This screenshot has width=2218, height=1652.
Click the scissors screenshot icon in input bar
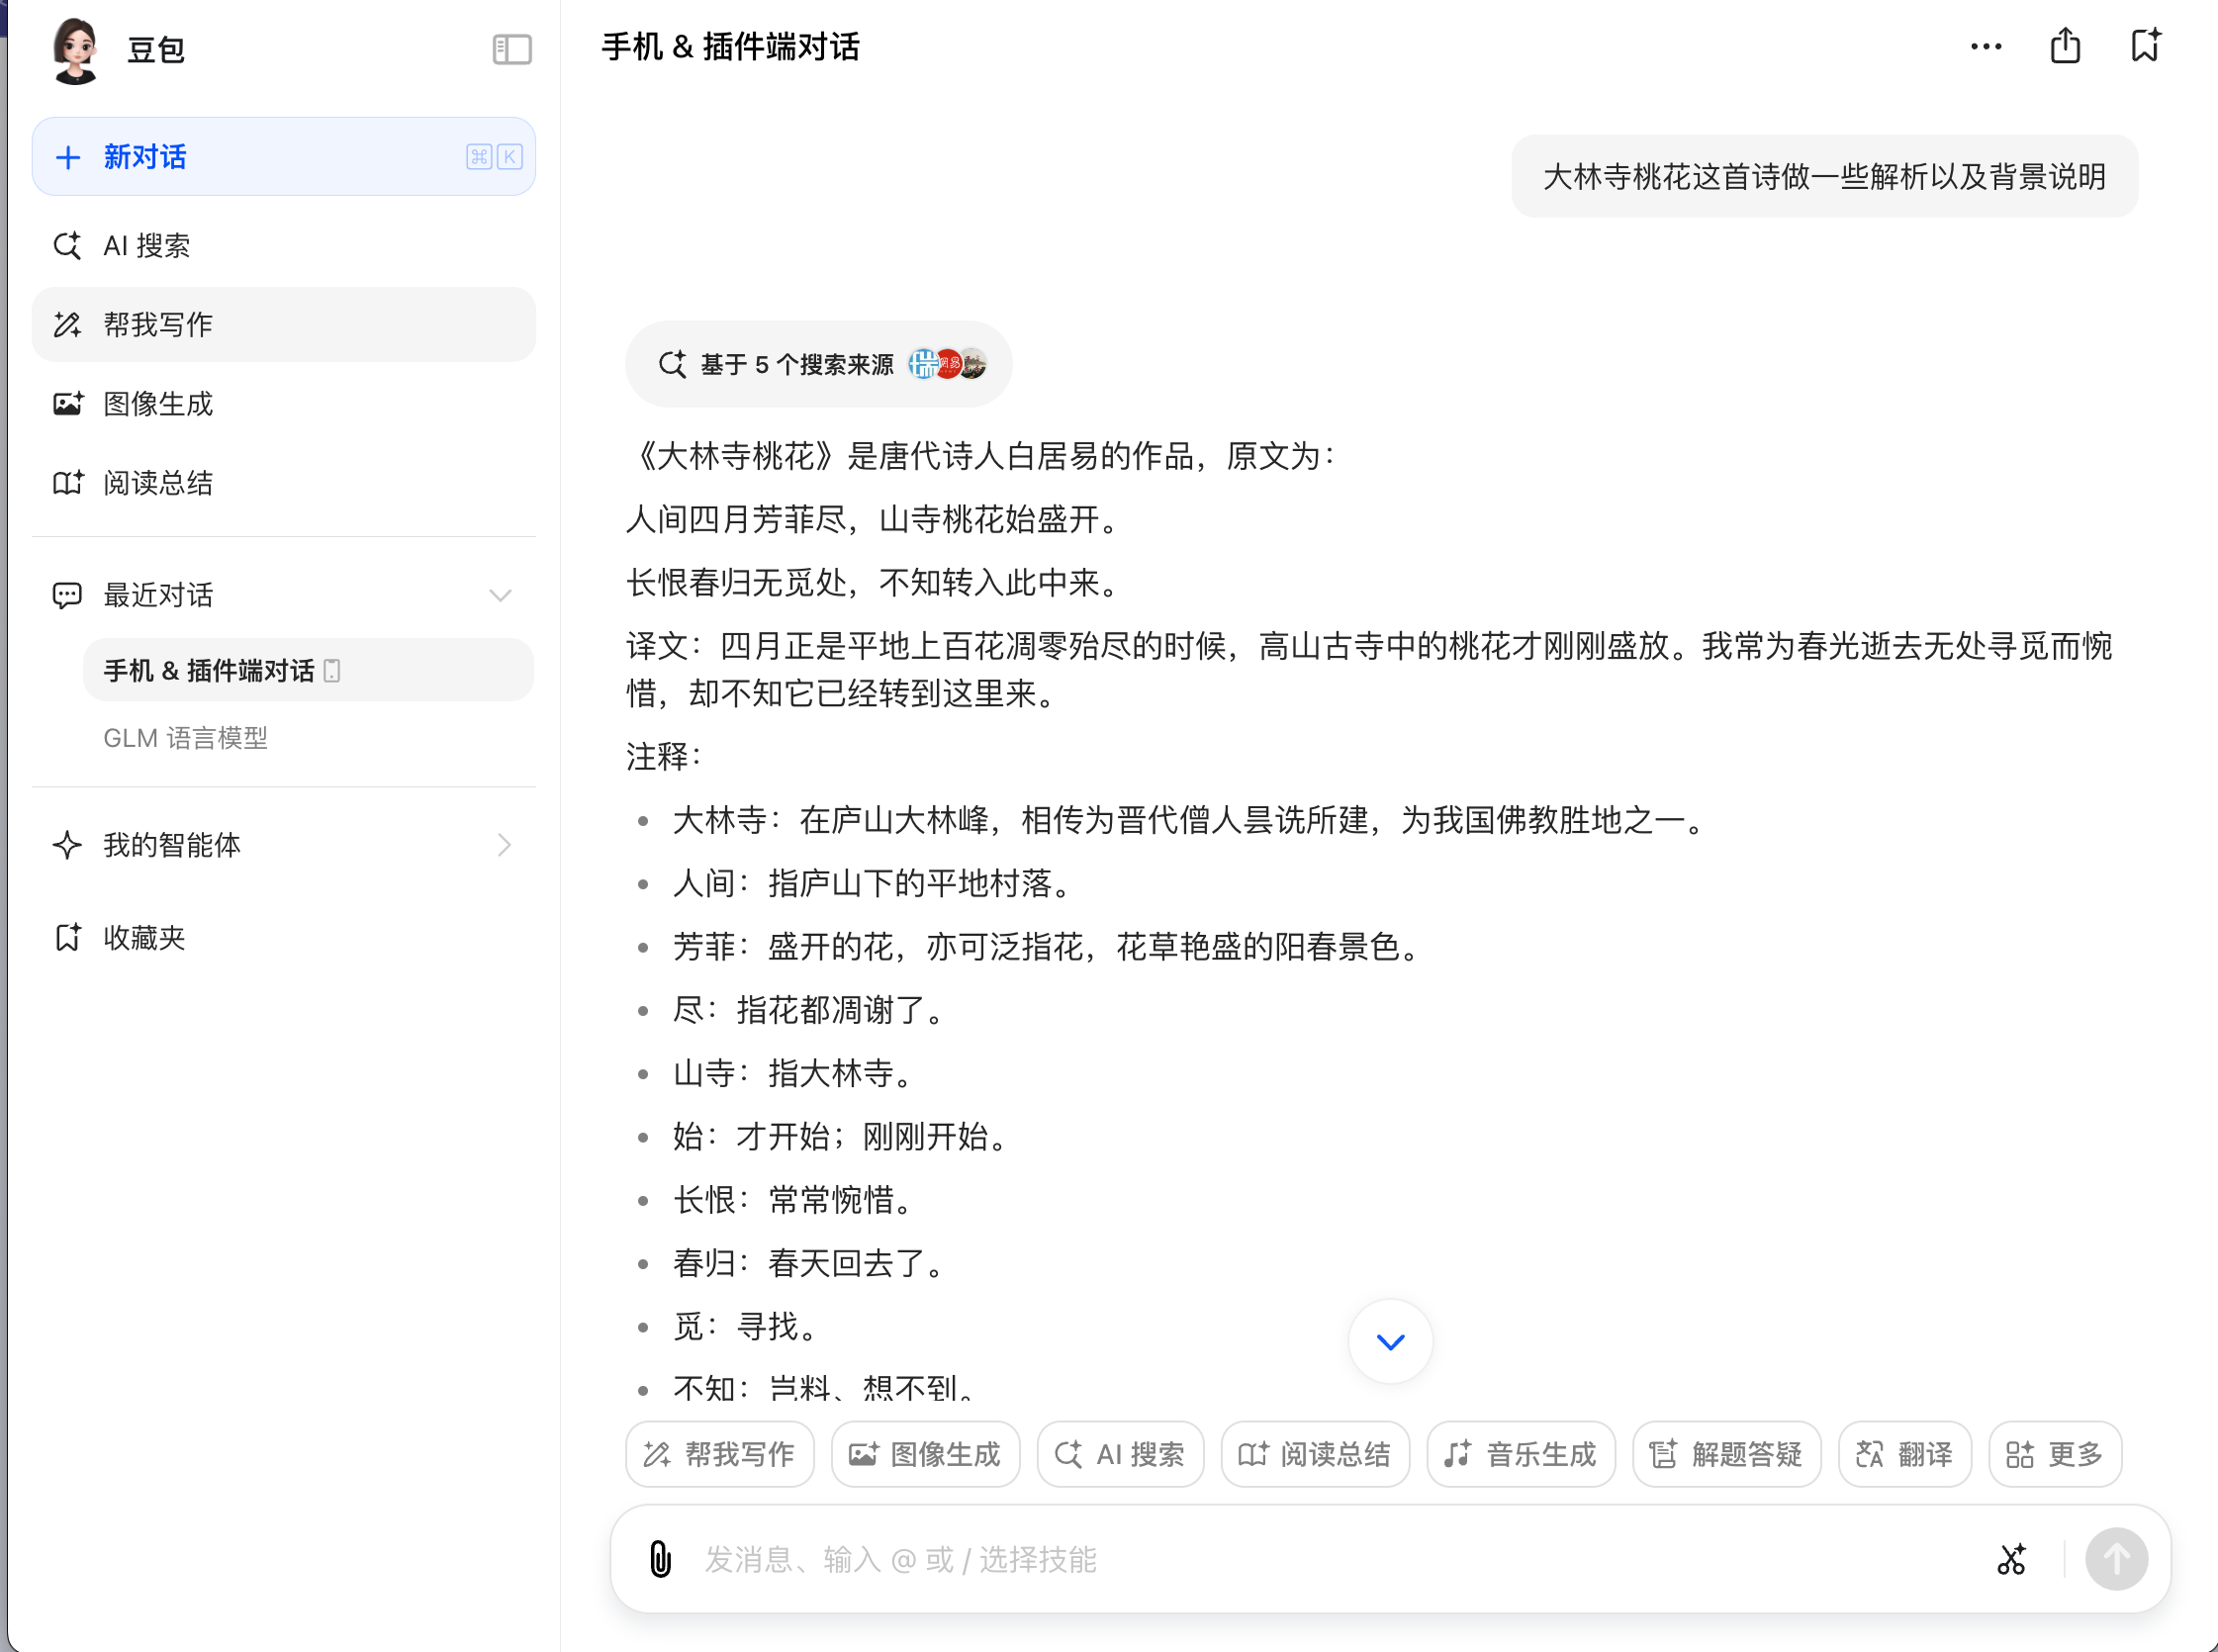(2011, 1558)
